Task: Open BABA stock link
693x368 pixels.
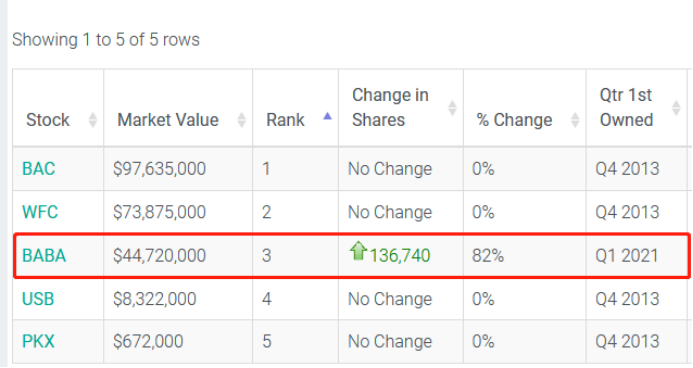Action: pos(44,255)
